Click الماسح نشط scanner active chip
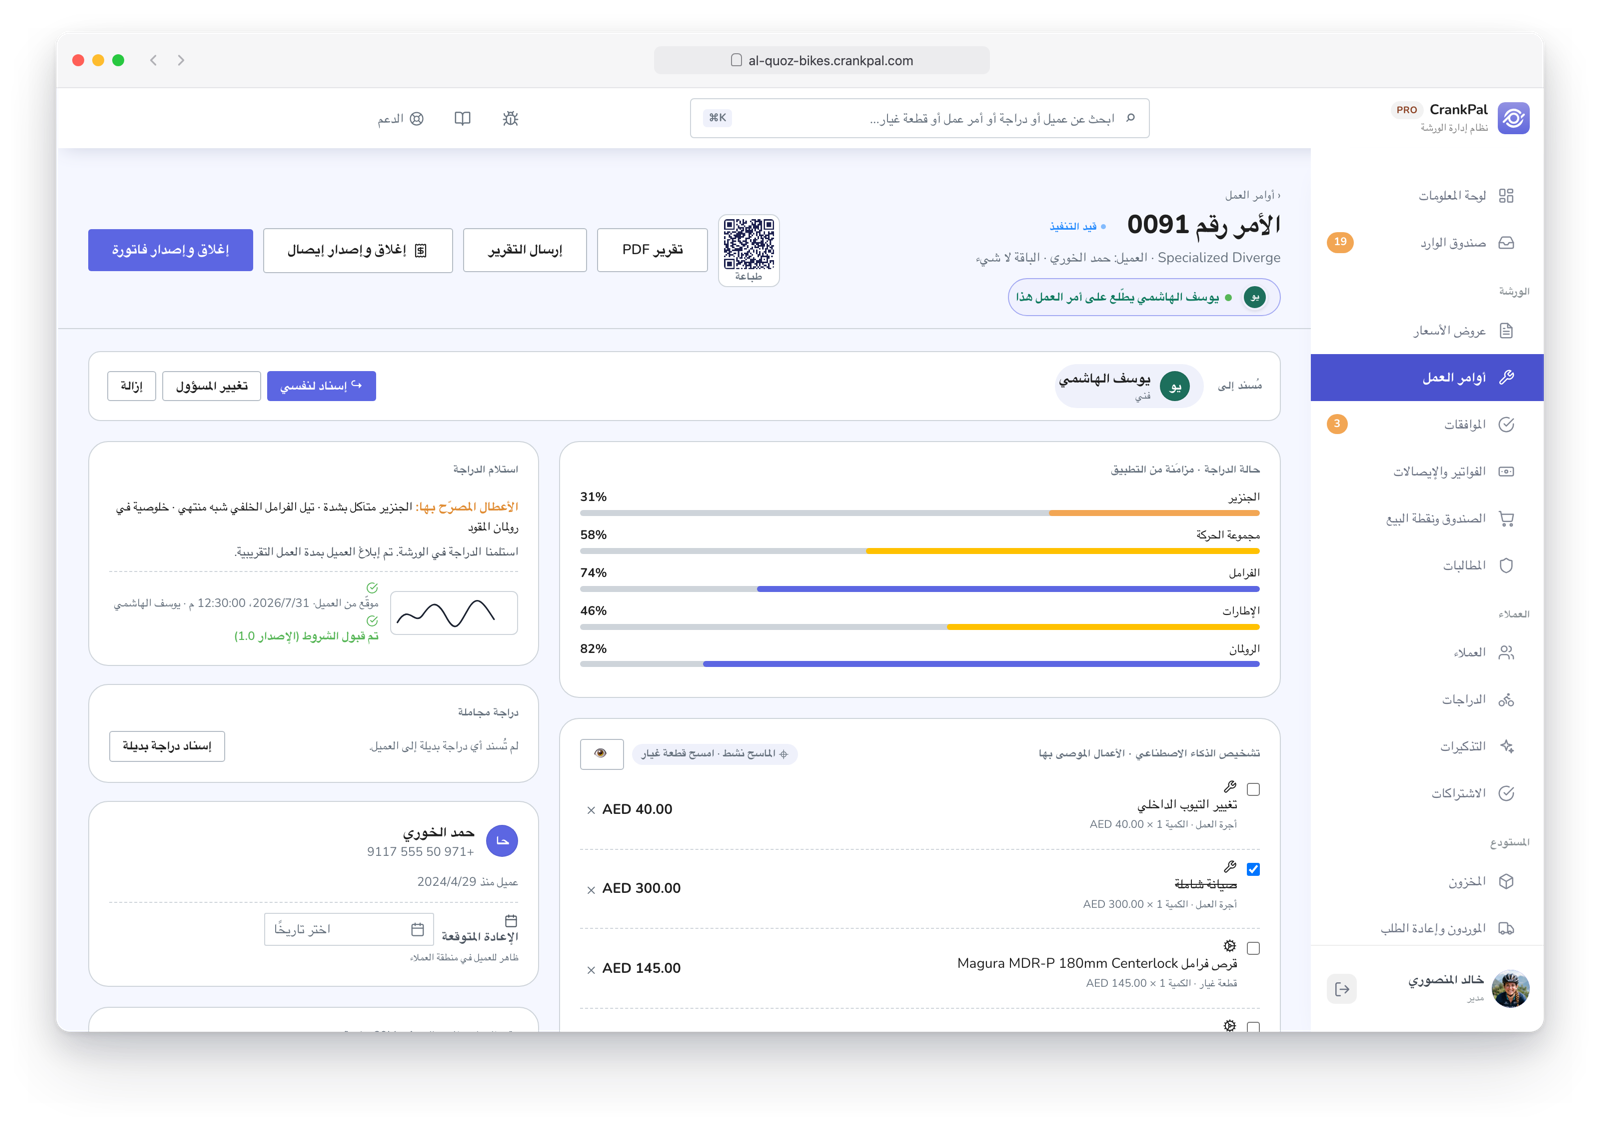Viewport: 1600px width, 1131px height. [x=714, y=754]
